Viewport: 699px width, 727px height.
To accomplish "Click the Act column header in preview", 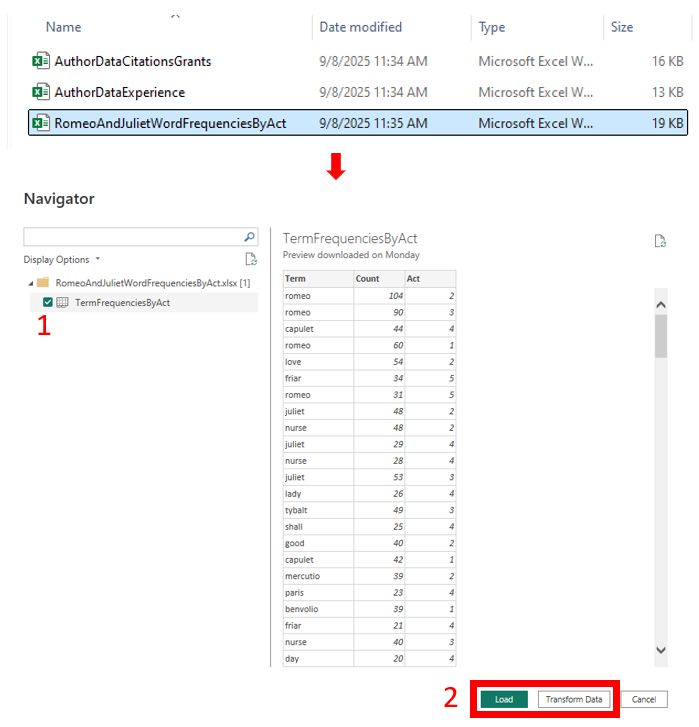I will (430, 279).
